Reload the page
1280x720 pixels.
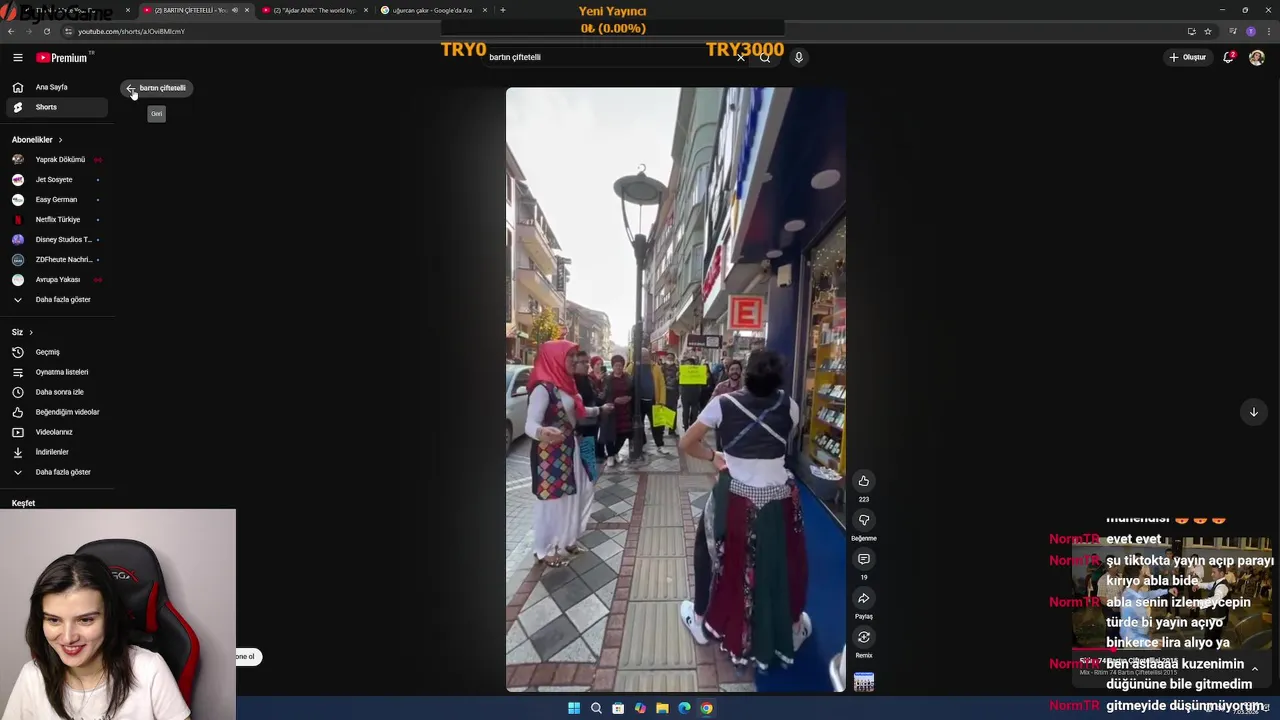[46, 31]
